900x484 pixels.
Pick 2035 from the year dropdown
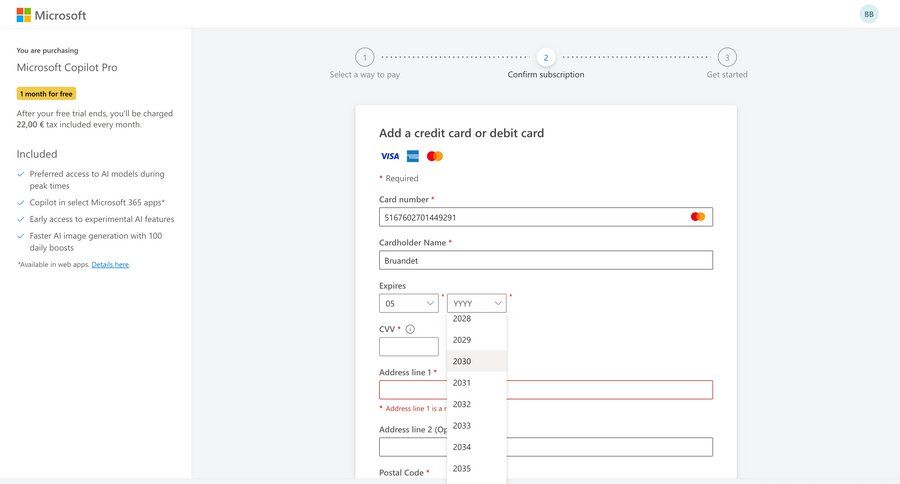tap(476, 468)
